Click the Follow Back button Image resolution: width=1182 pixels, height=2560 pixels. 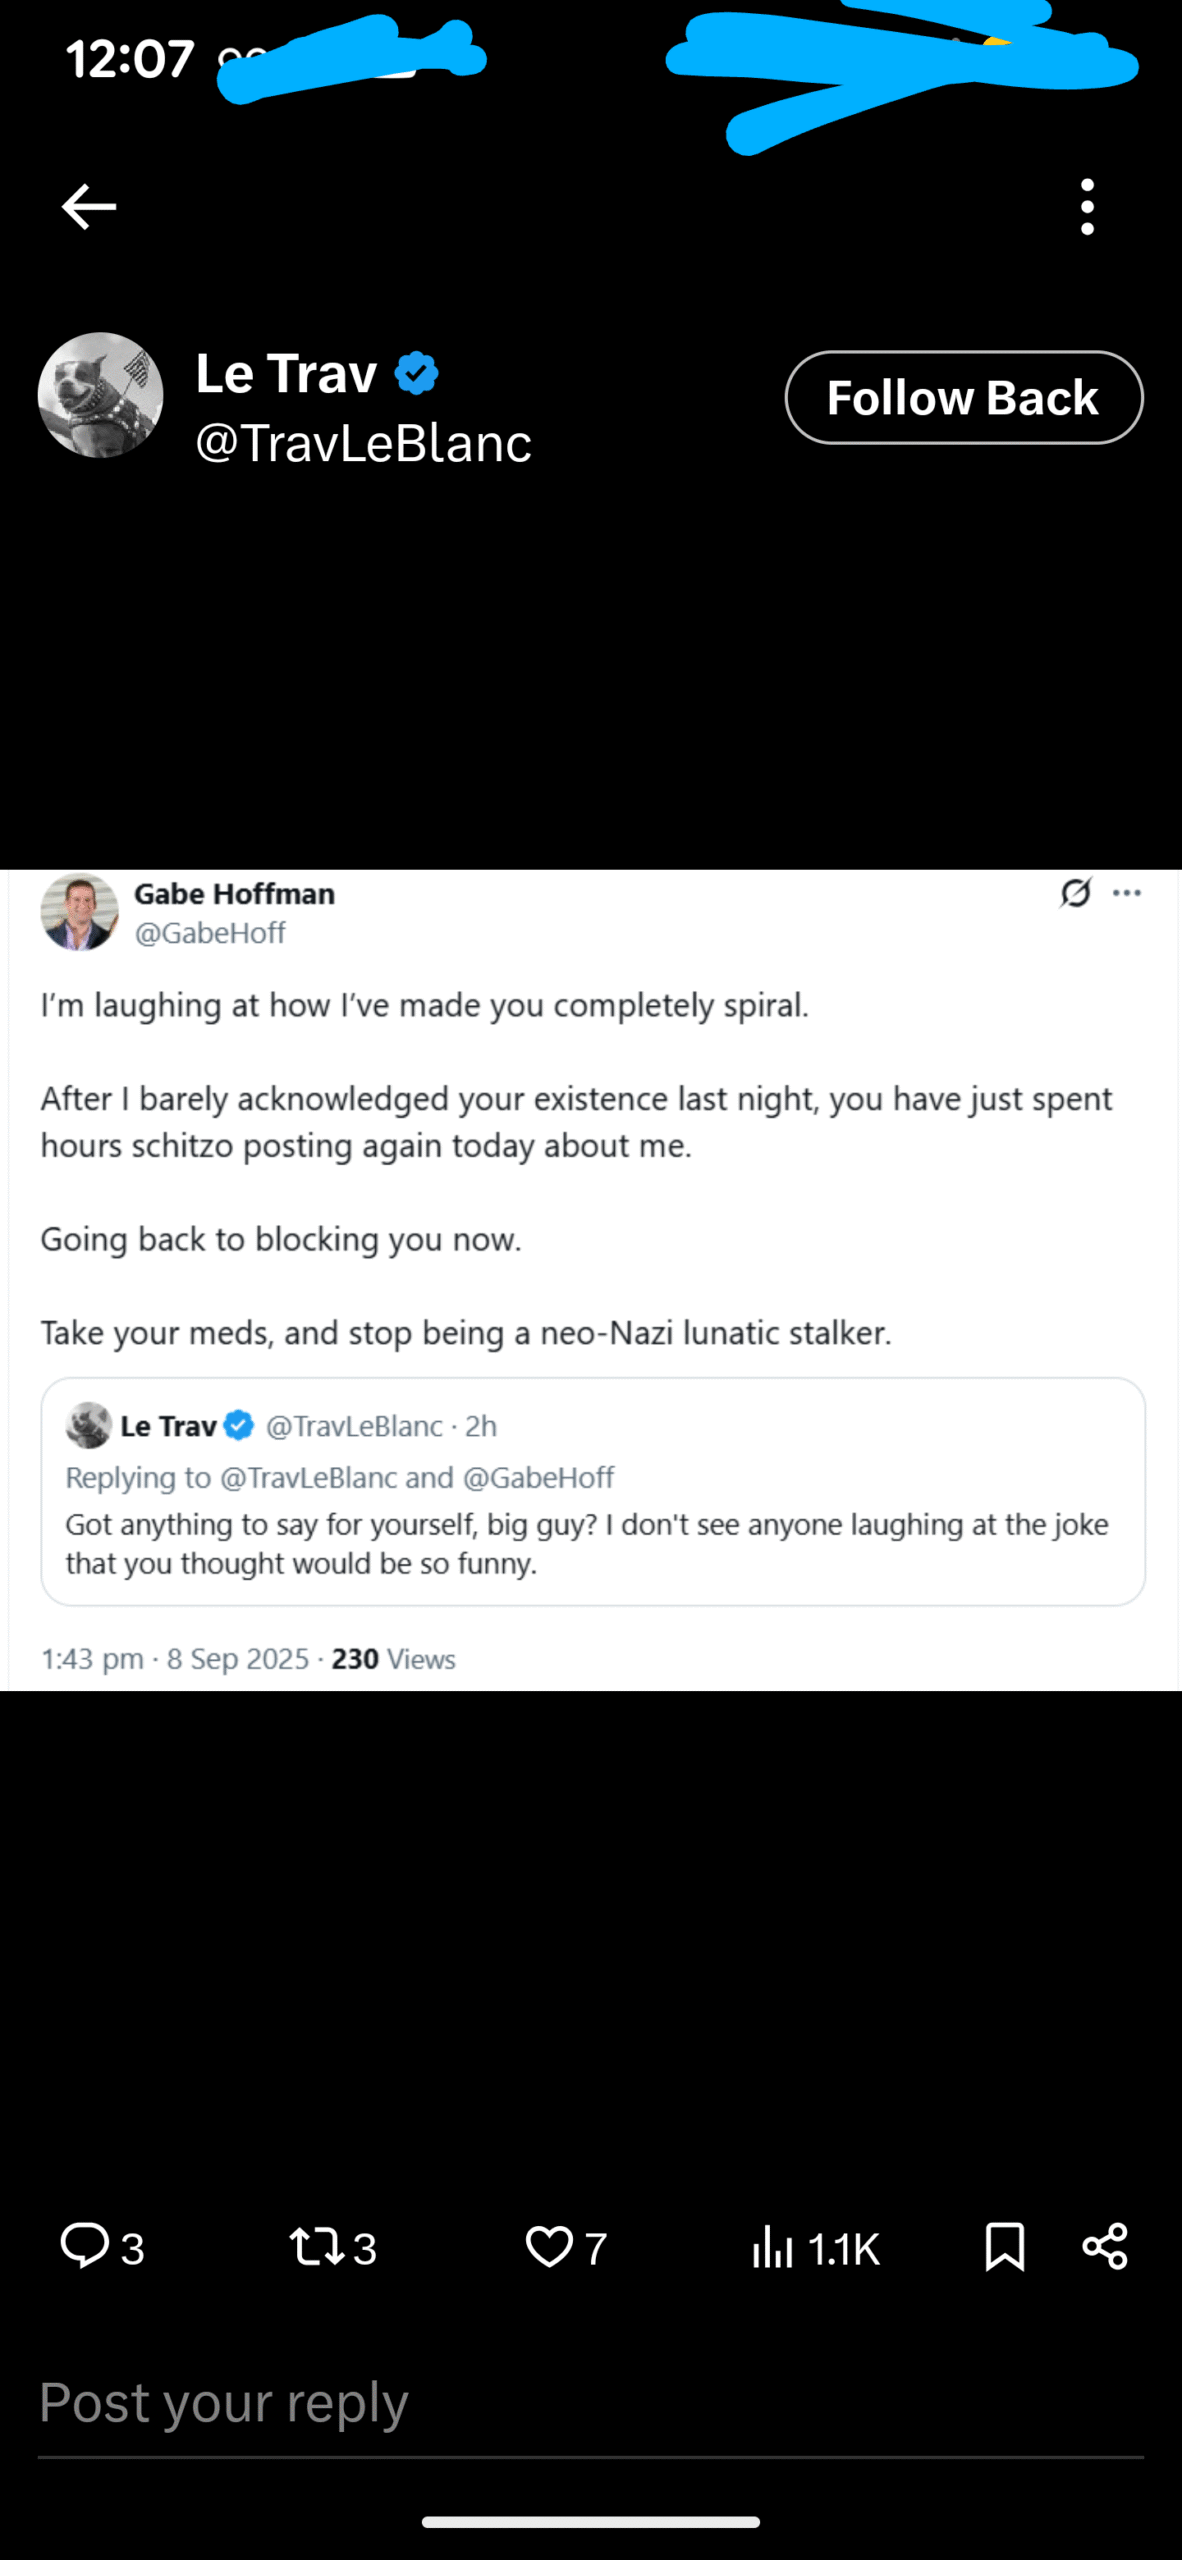pyautogui.click(x=964, y=397)
